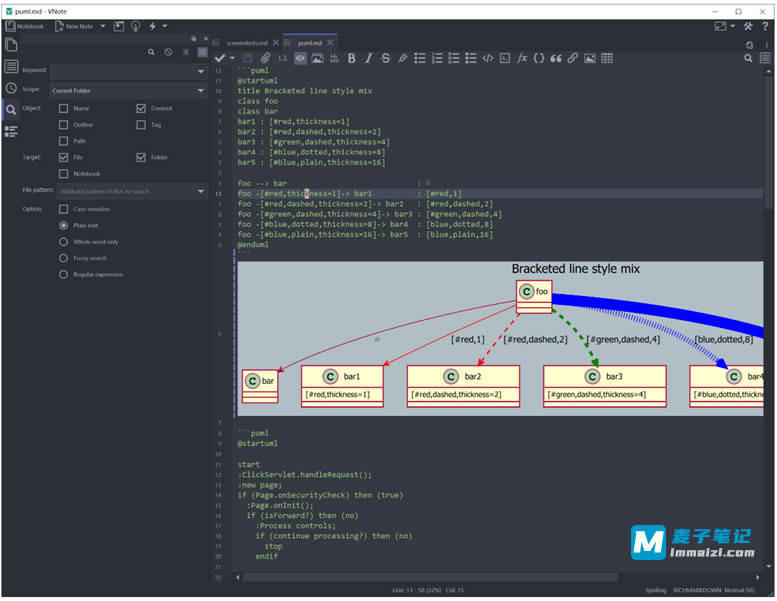Insert an unordered list

pyautogui.click(x=420, y=58)
